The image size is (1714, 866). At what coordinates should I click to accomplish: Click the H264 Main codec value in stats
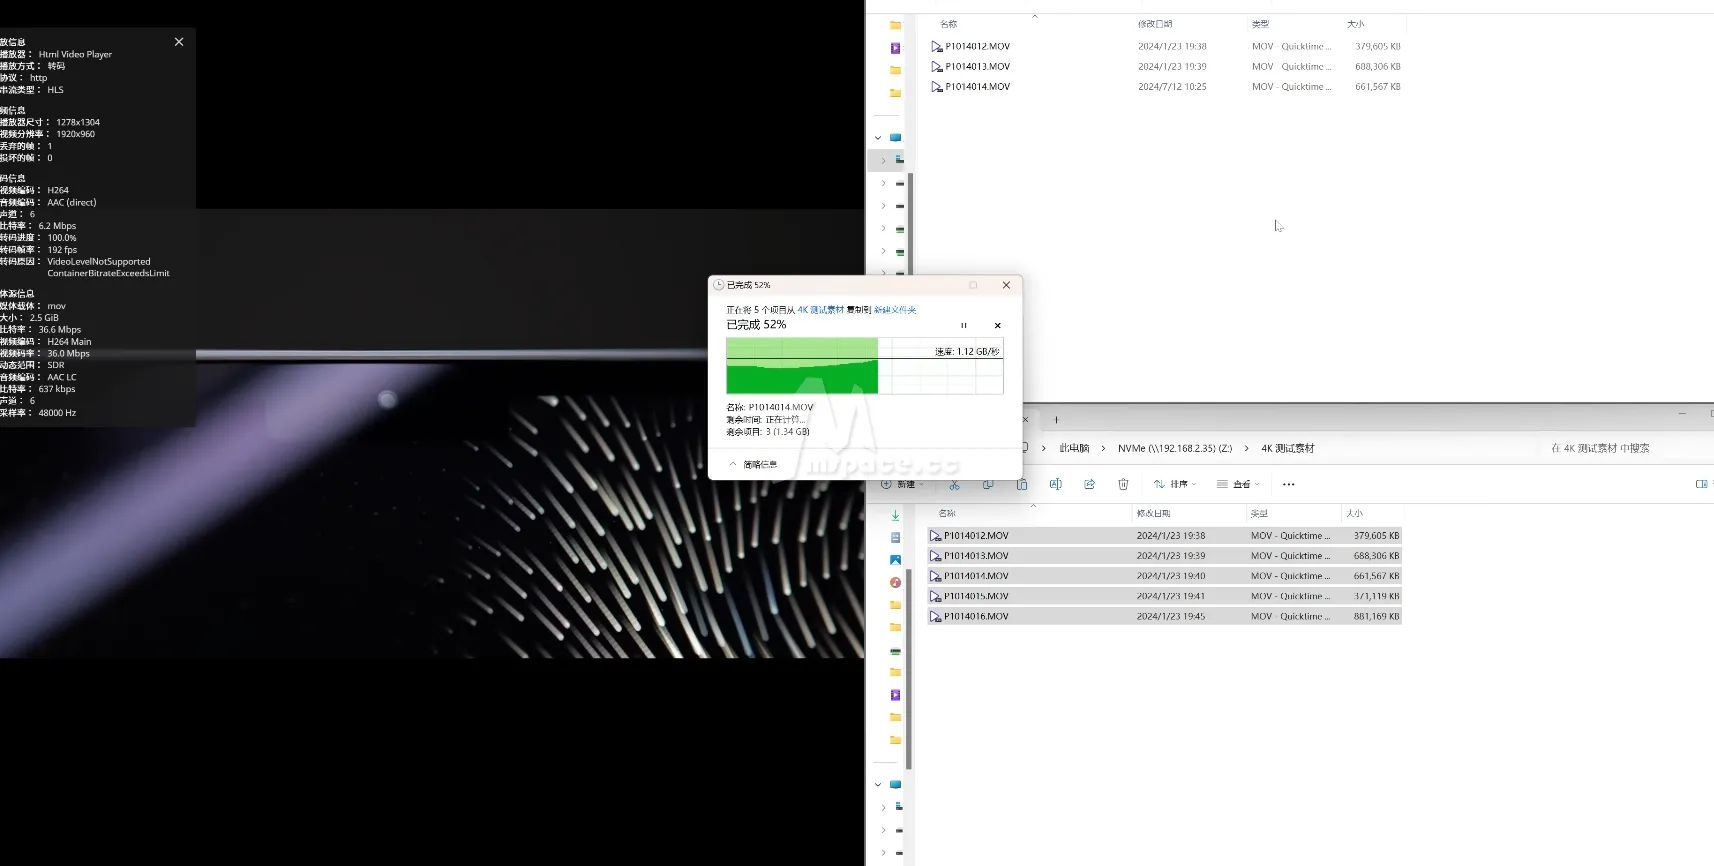click(69, 342)
